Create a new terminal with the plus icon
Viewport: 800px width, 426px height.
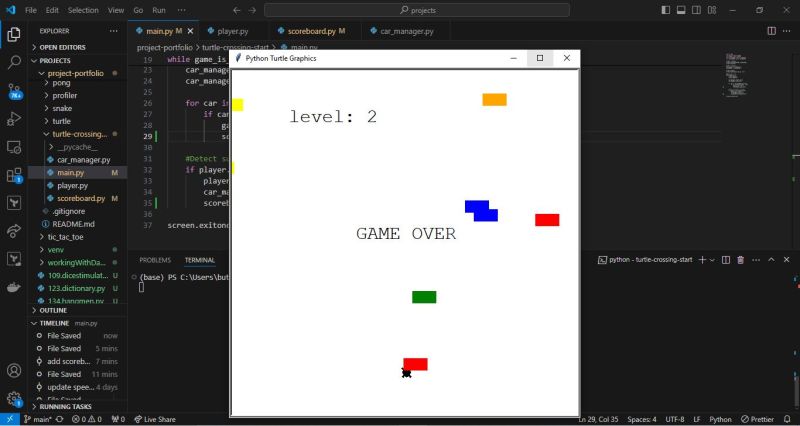coord(702,260)
